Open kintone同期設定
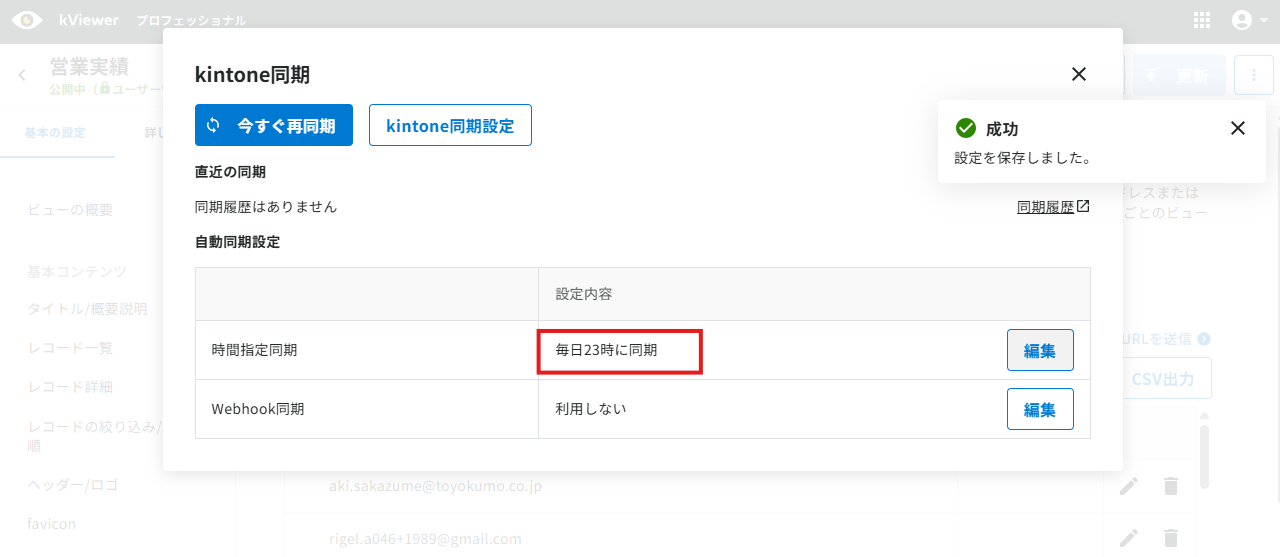The height and width of the screenshot is (557, 1280). point(450,125)
